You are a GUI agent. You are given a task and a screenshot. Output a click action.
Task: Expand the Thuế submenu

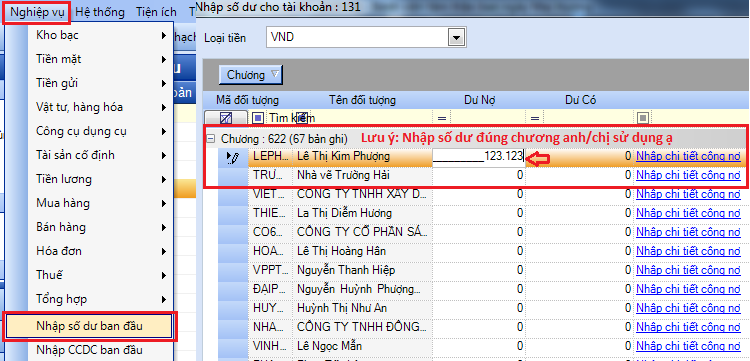[164, 275]
